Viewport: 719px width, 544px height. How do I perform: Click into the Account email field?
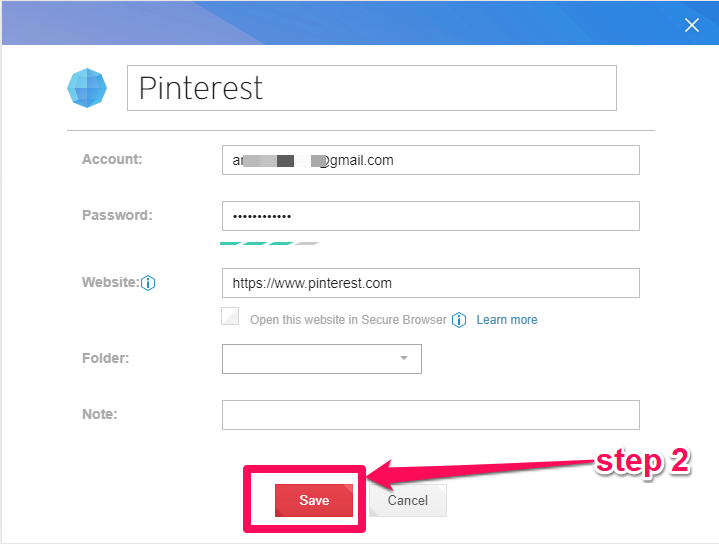click(431, 160)
